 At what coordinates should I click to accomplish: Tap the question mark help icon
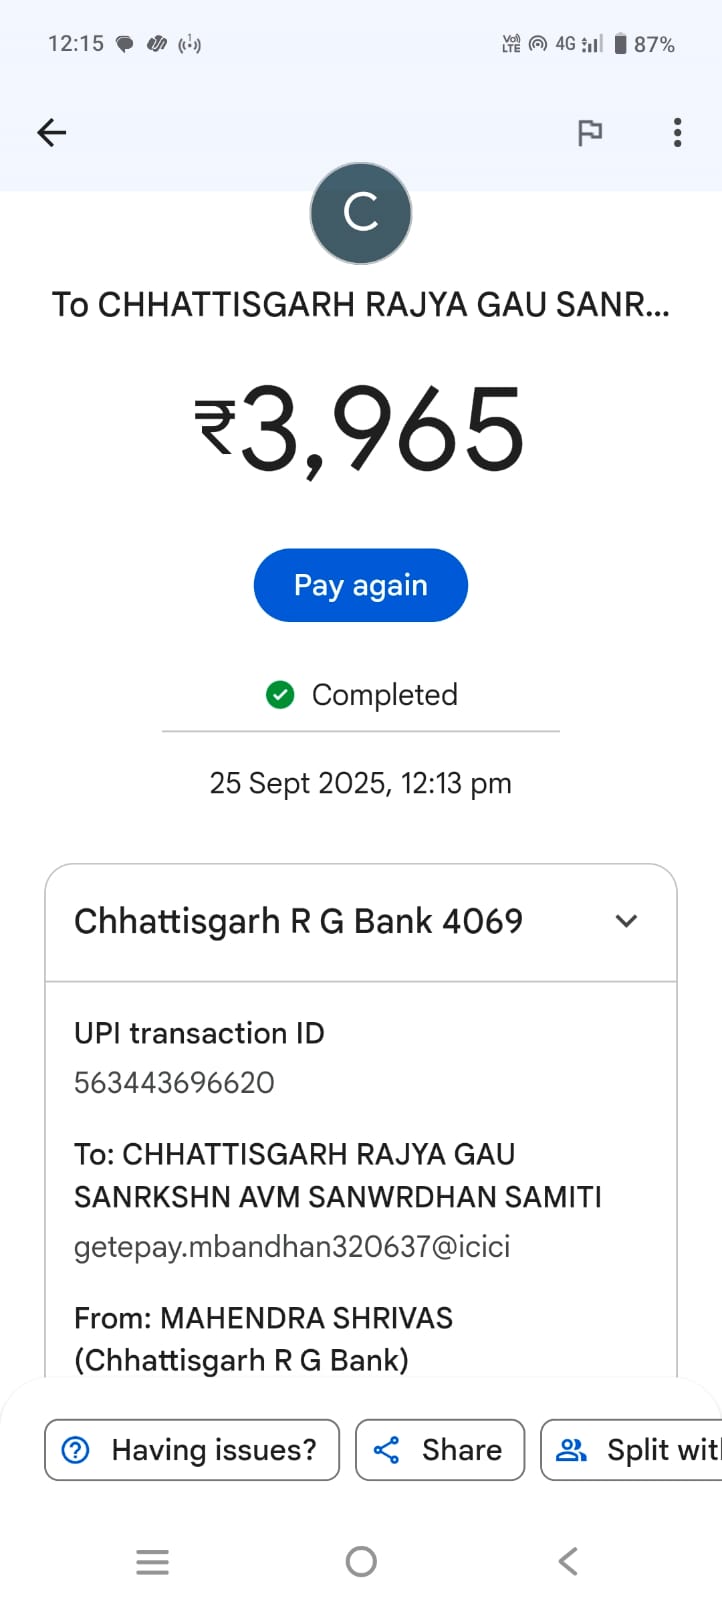click(76, 1450)
